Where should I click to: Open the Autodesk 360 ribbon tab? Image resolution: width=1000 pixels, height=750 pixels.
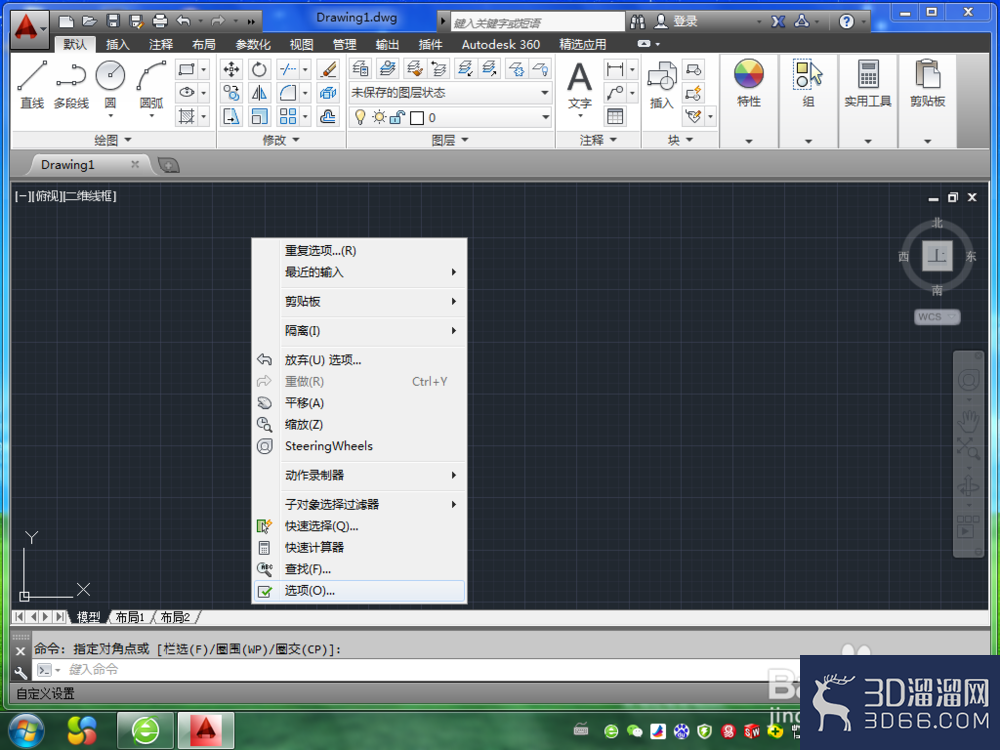[x=501, y=44]
